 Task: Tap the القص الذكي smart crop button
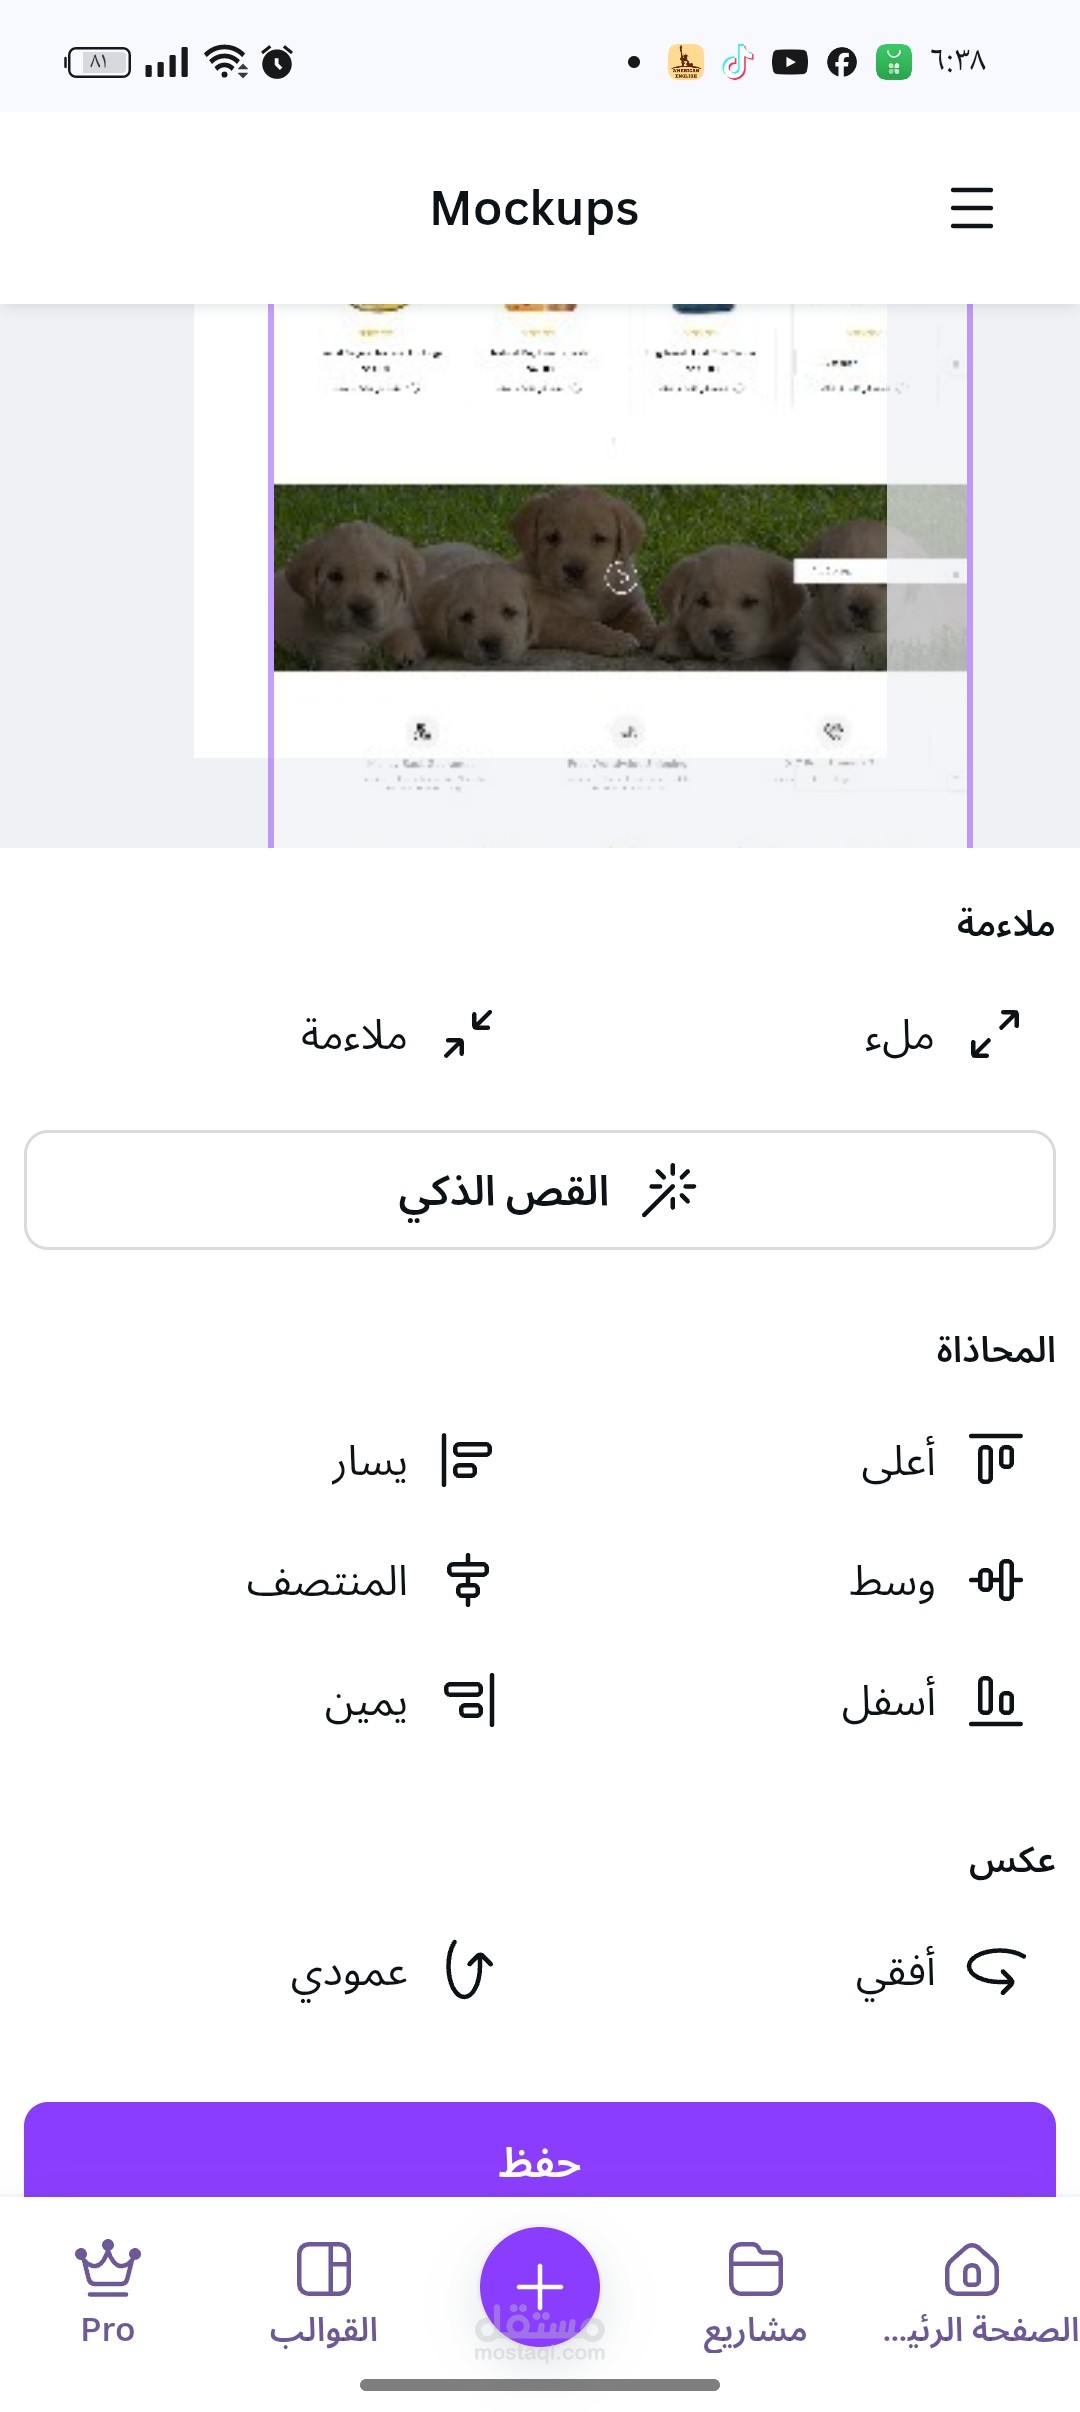pyautogui.click(x=540, y=1190)
